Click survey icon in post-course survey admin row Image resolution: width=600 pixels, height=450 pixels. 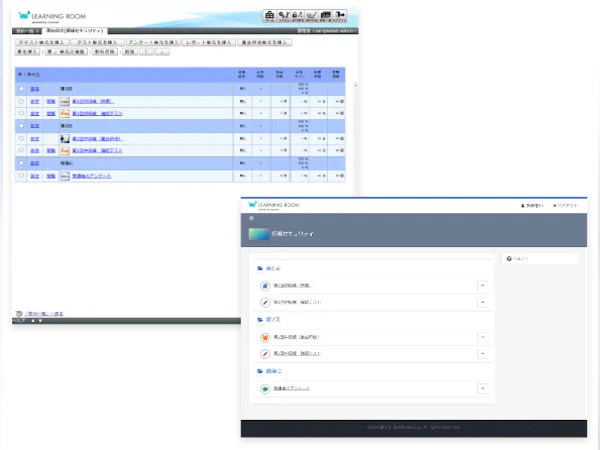[65, 176]
